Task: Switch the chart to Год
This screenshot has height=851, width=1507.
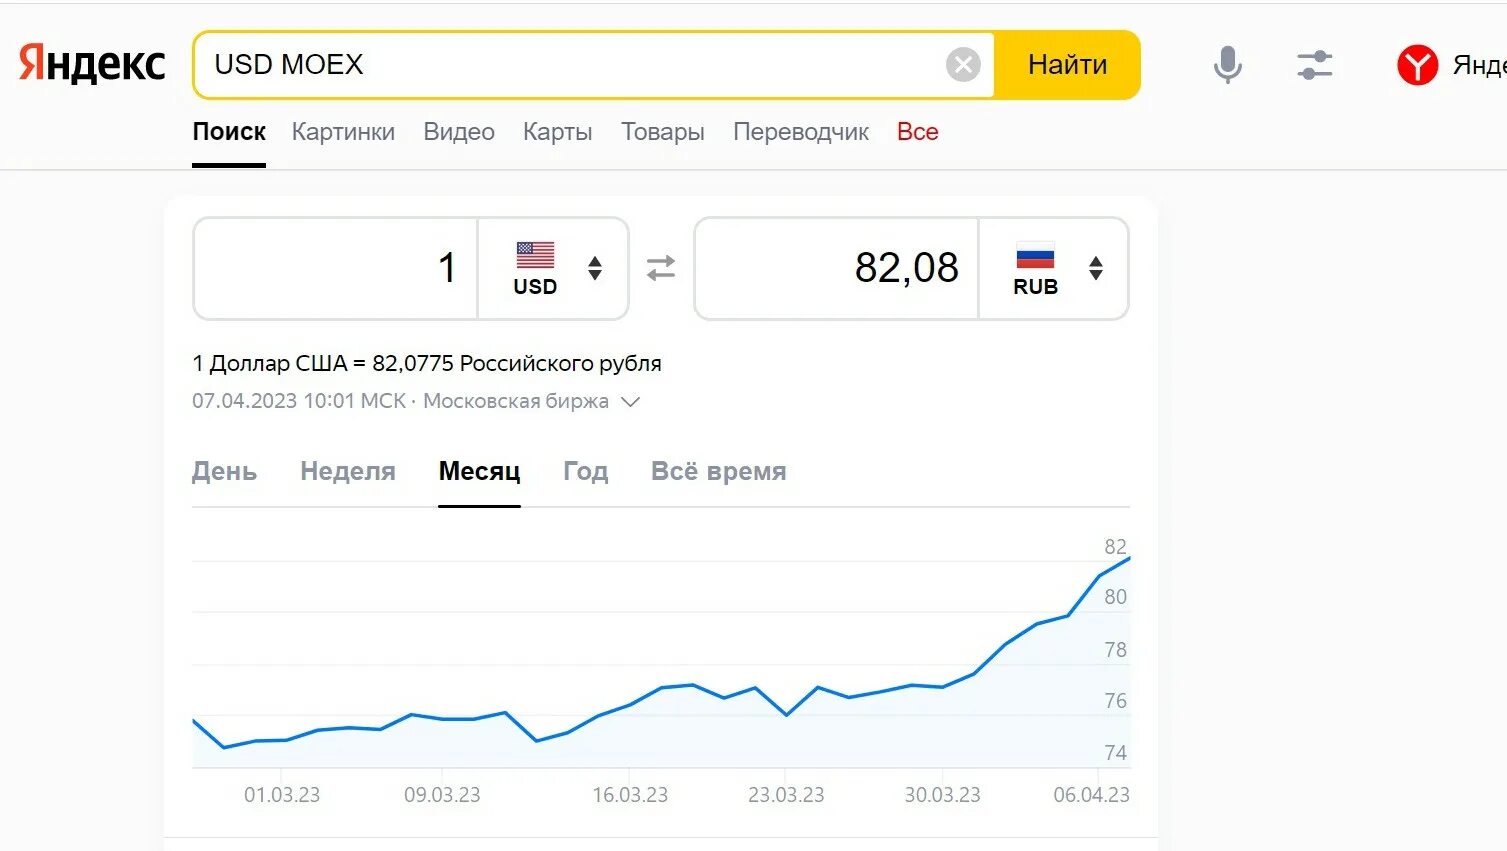Action: click(585, 471)
